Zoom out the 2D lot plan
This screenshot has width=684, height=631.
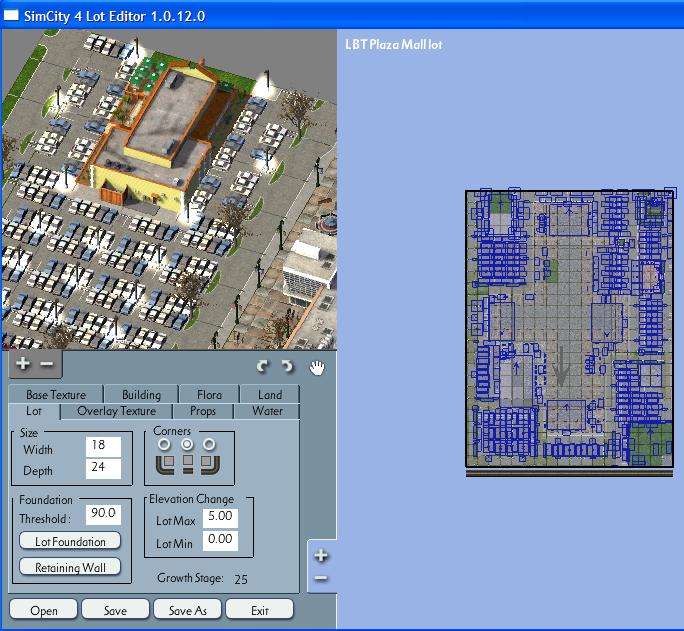pyautogui.click(x=321, y=578)
